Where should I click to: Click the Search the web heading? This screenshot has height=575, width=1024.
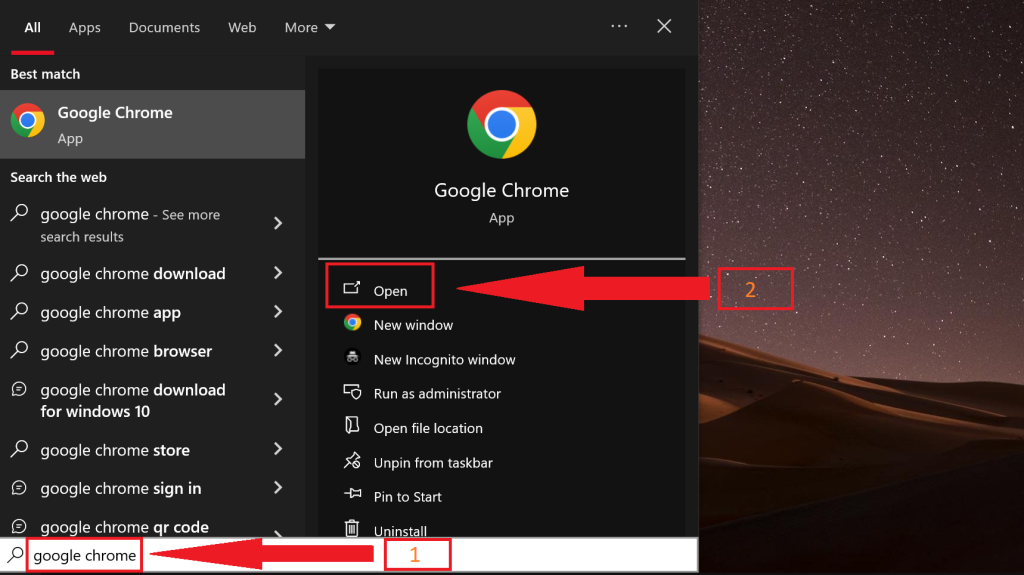point(58,177)
